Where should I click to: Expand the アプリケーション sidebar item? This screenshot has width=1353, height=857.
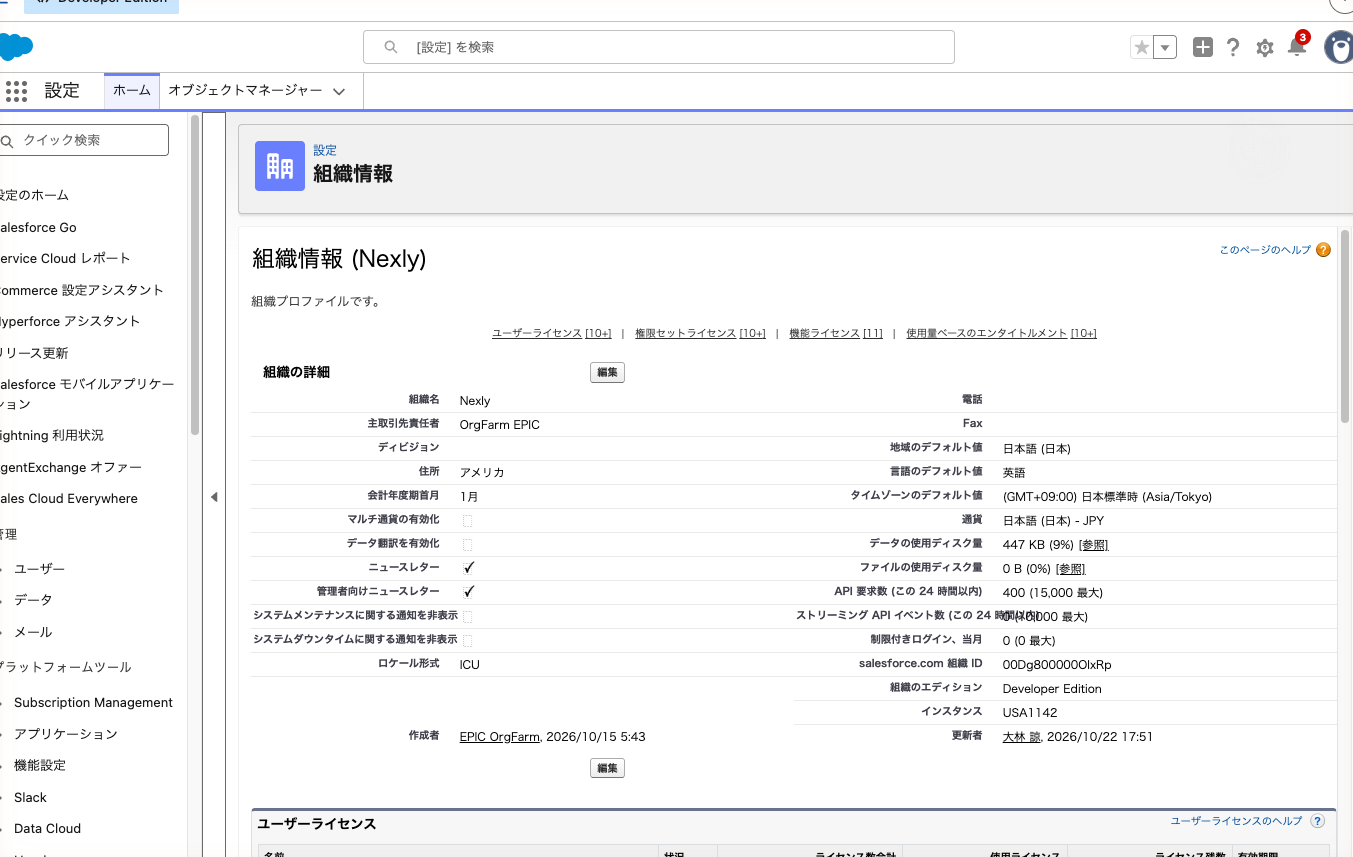click(66, 734)
